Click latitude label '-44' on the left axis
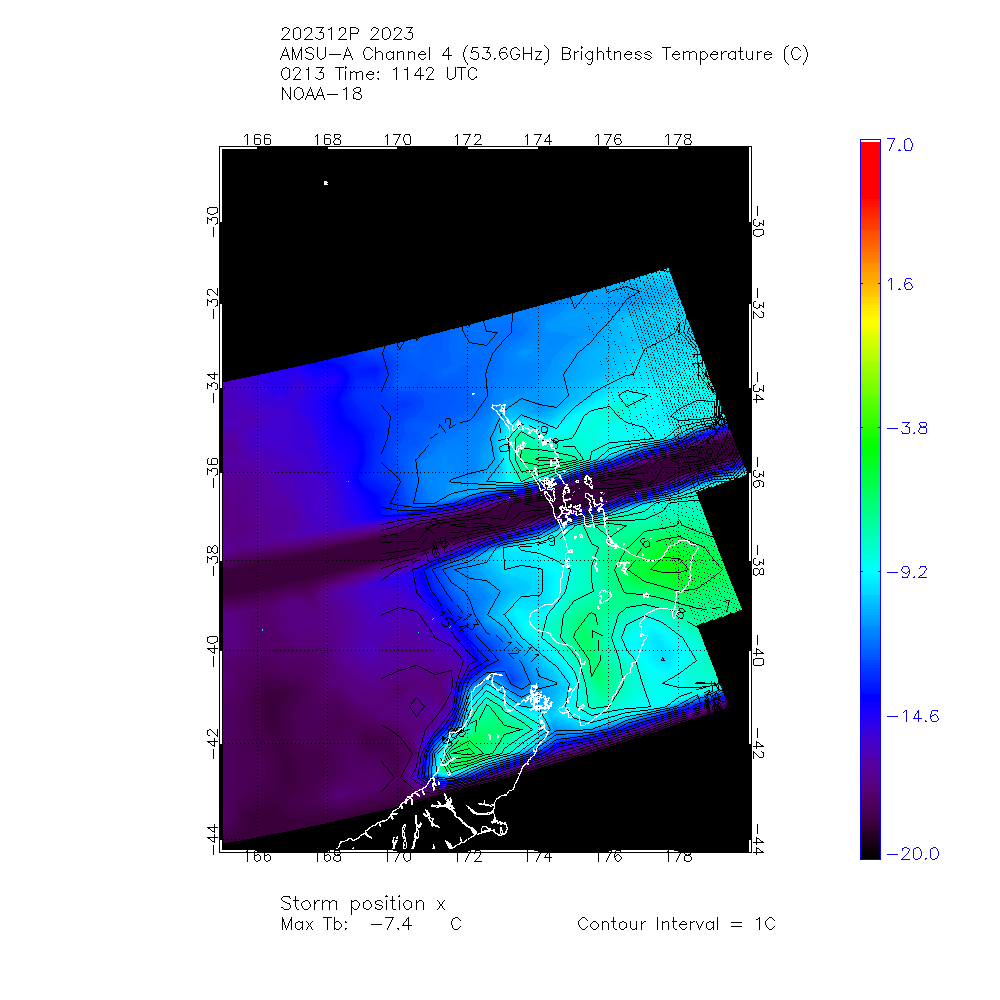 click(x=212, y=839)
